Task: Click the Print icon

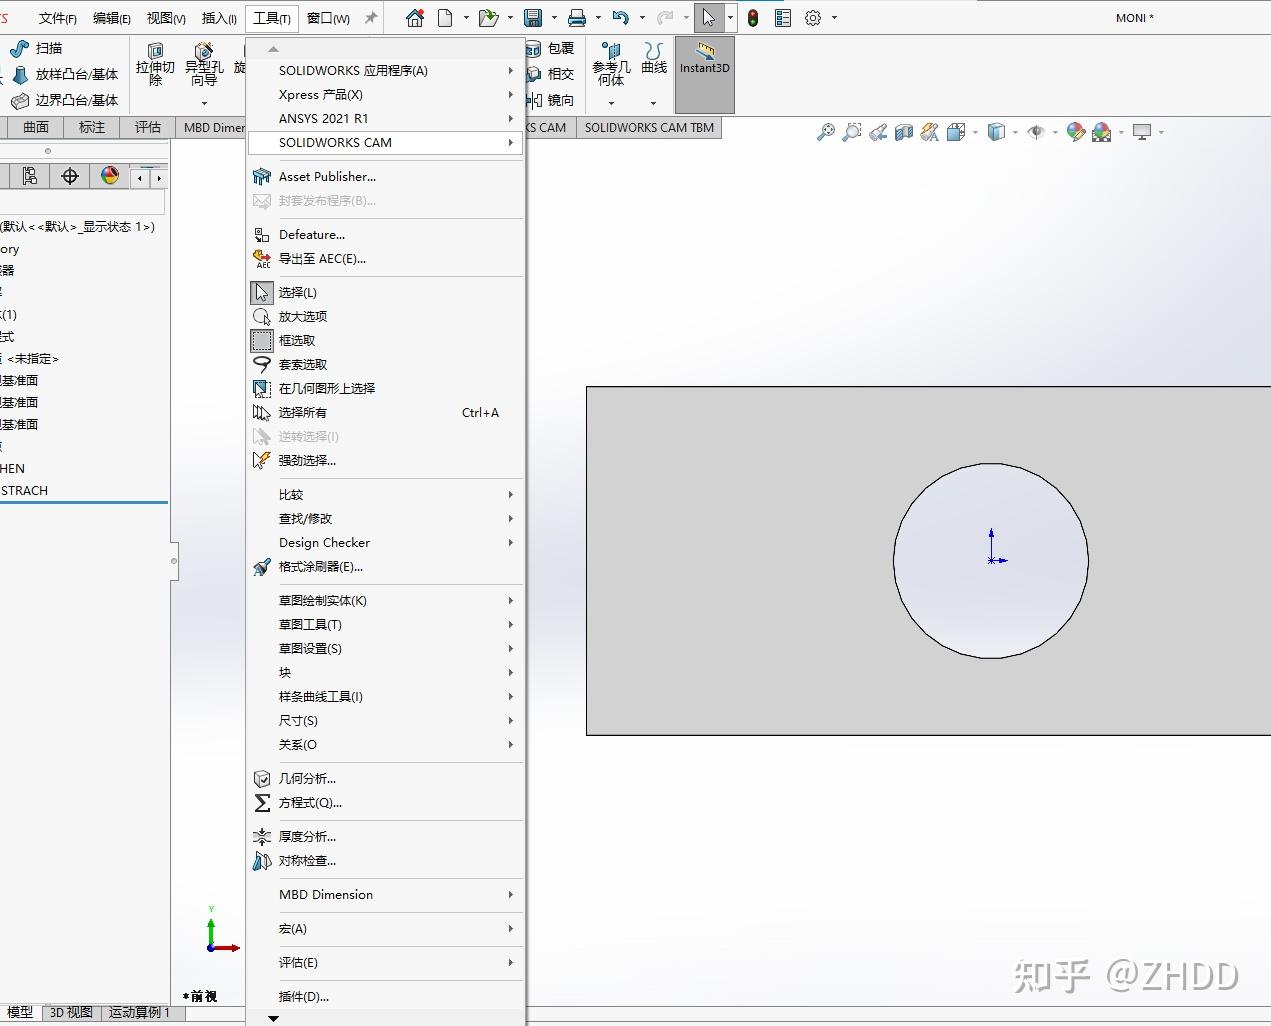Action: point(577,18)
